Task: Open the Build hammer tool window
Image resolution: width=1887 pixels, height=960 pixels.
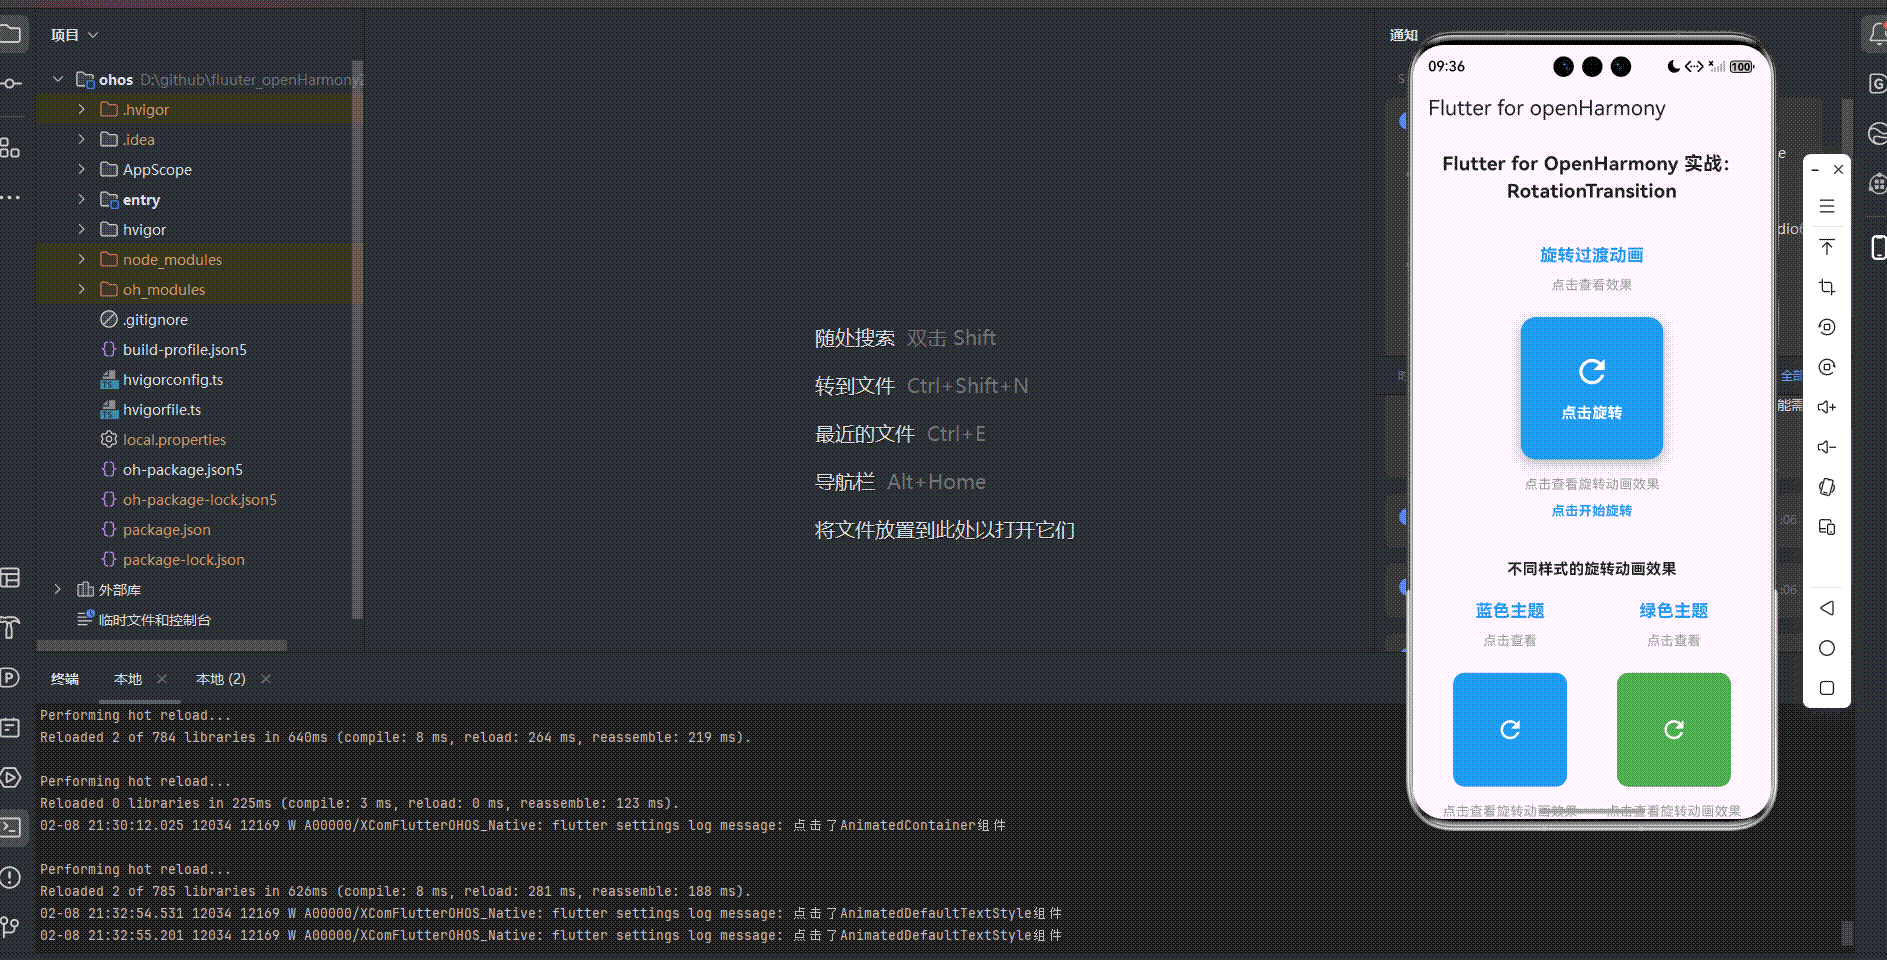Action: [x=10, y=628]
